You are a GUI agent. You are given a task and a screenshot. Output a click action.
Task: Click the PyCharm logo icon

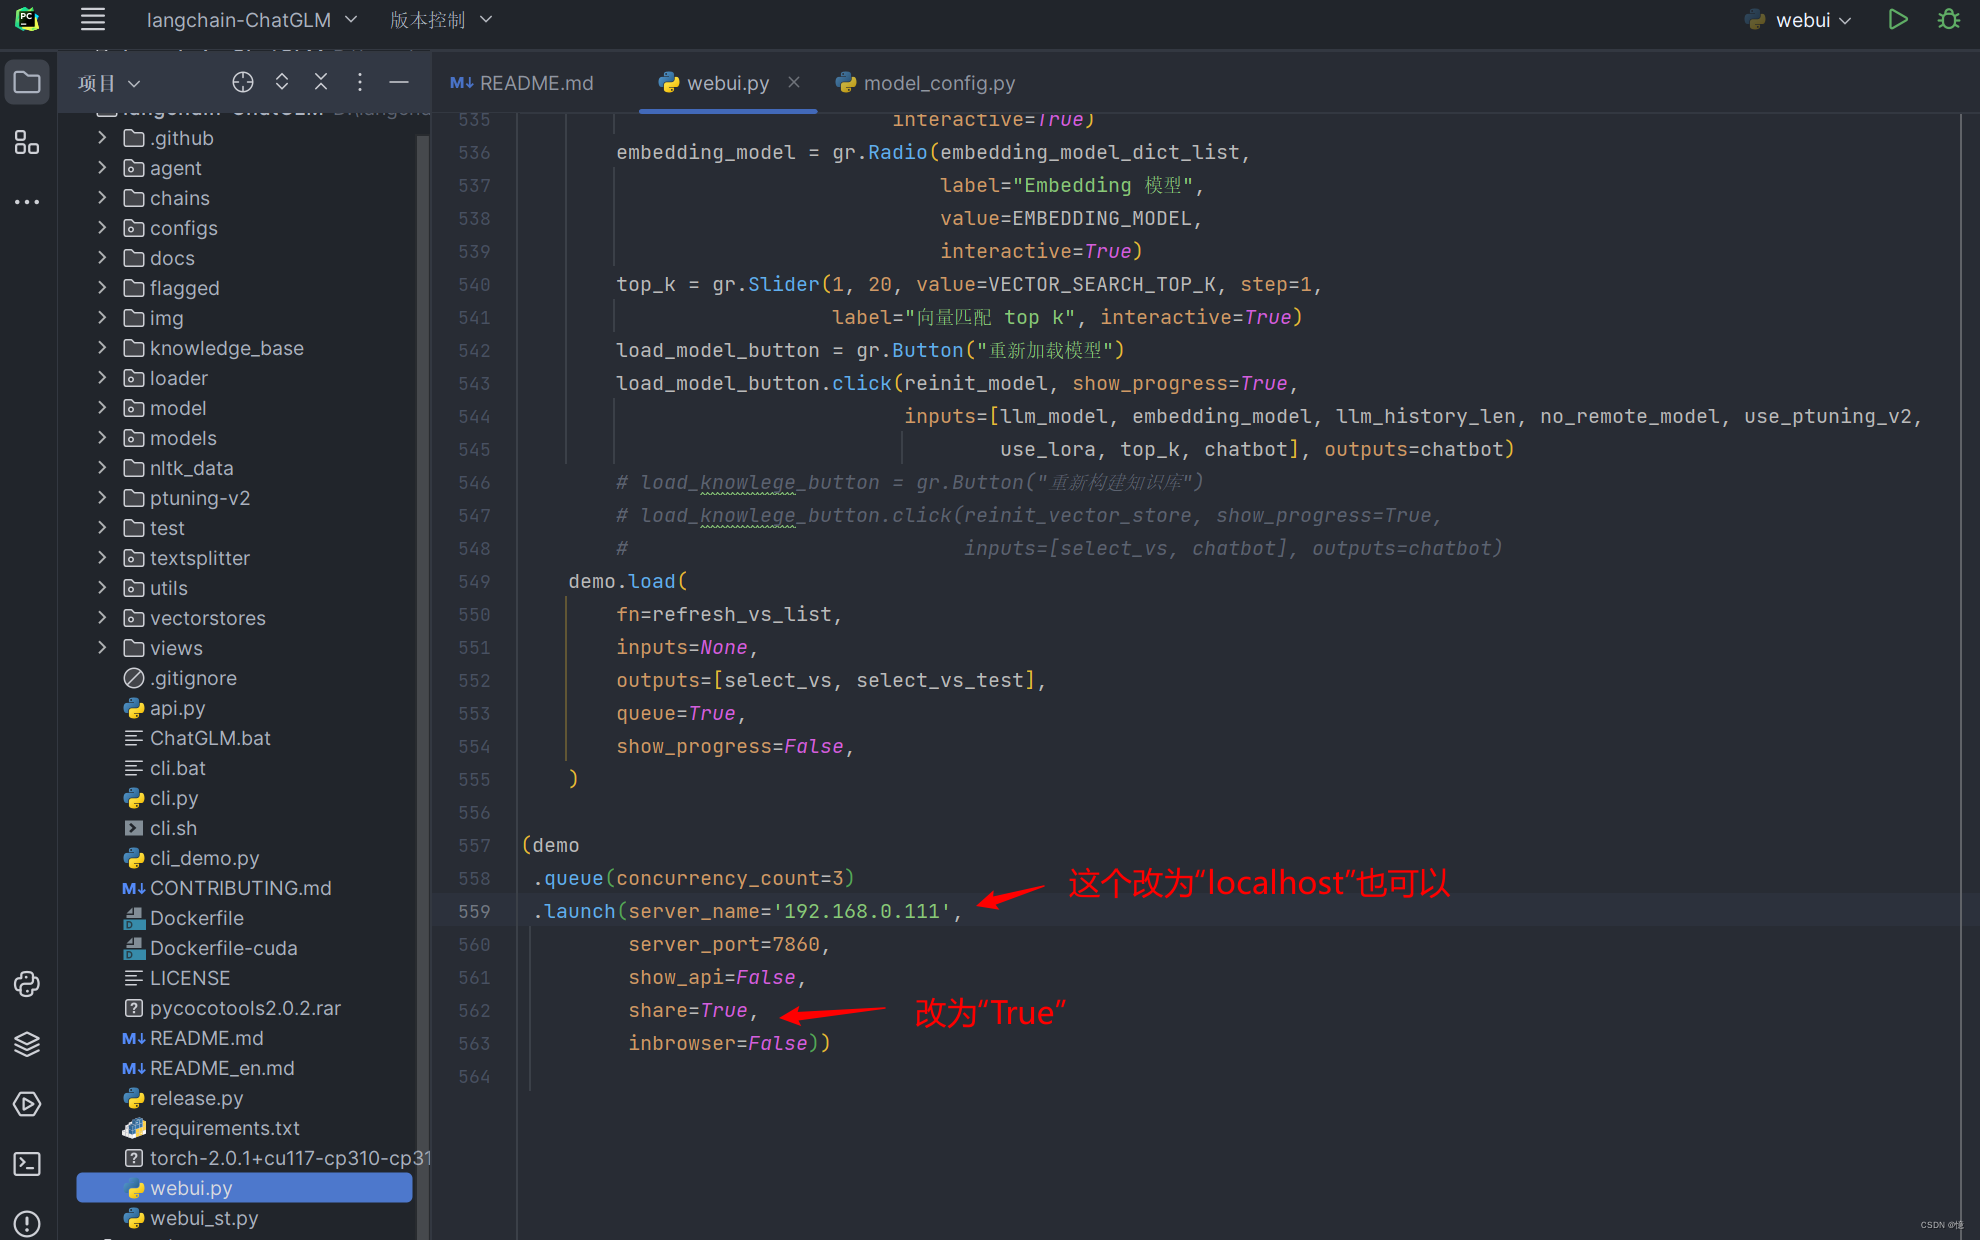(x=27, y=19)
